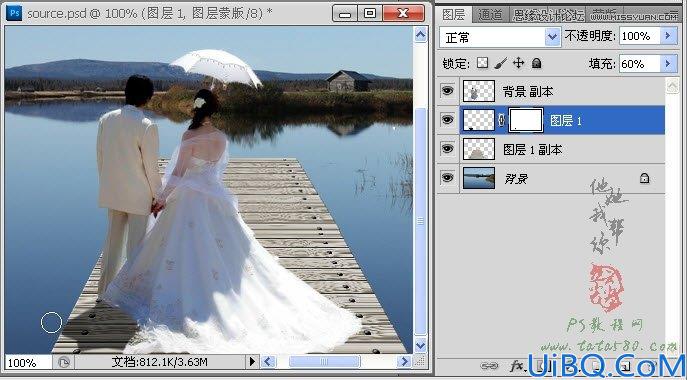Click layers panel scroll up arrow
Screen dimensions: 687x380
point(672,85)
